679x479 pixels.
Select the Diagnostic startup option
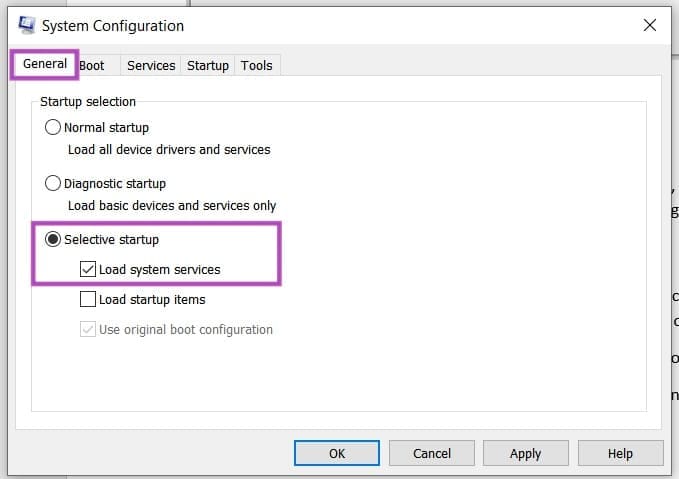[53, 184]
